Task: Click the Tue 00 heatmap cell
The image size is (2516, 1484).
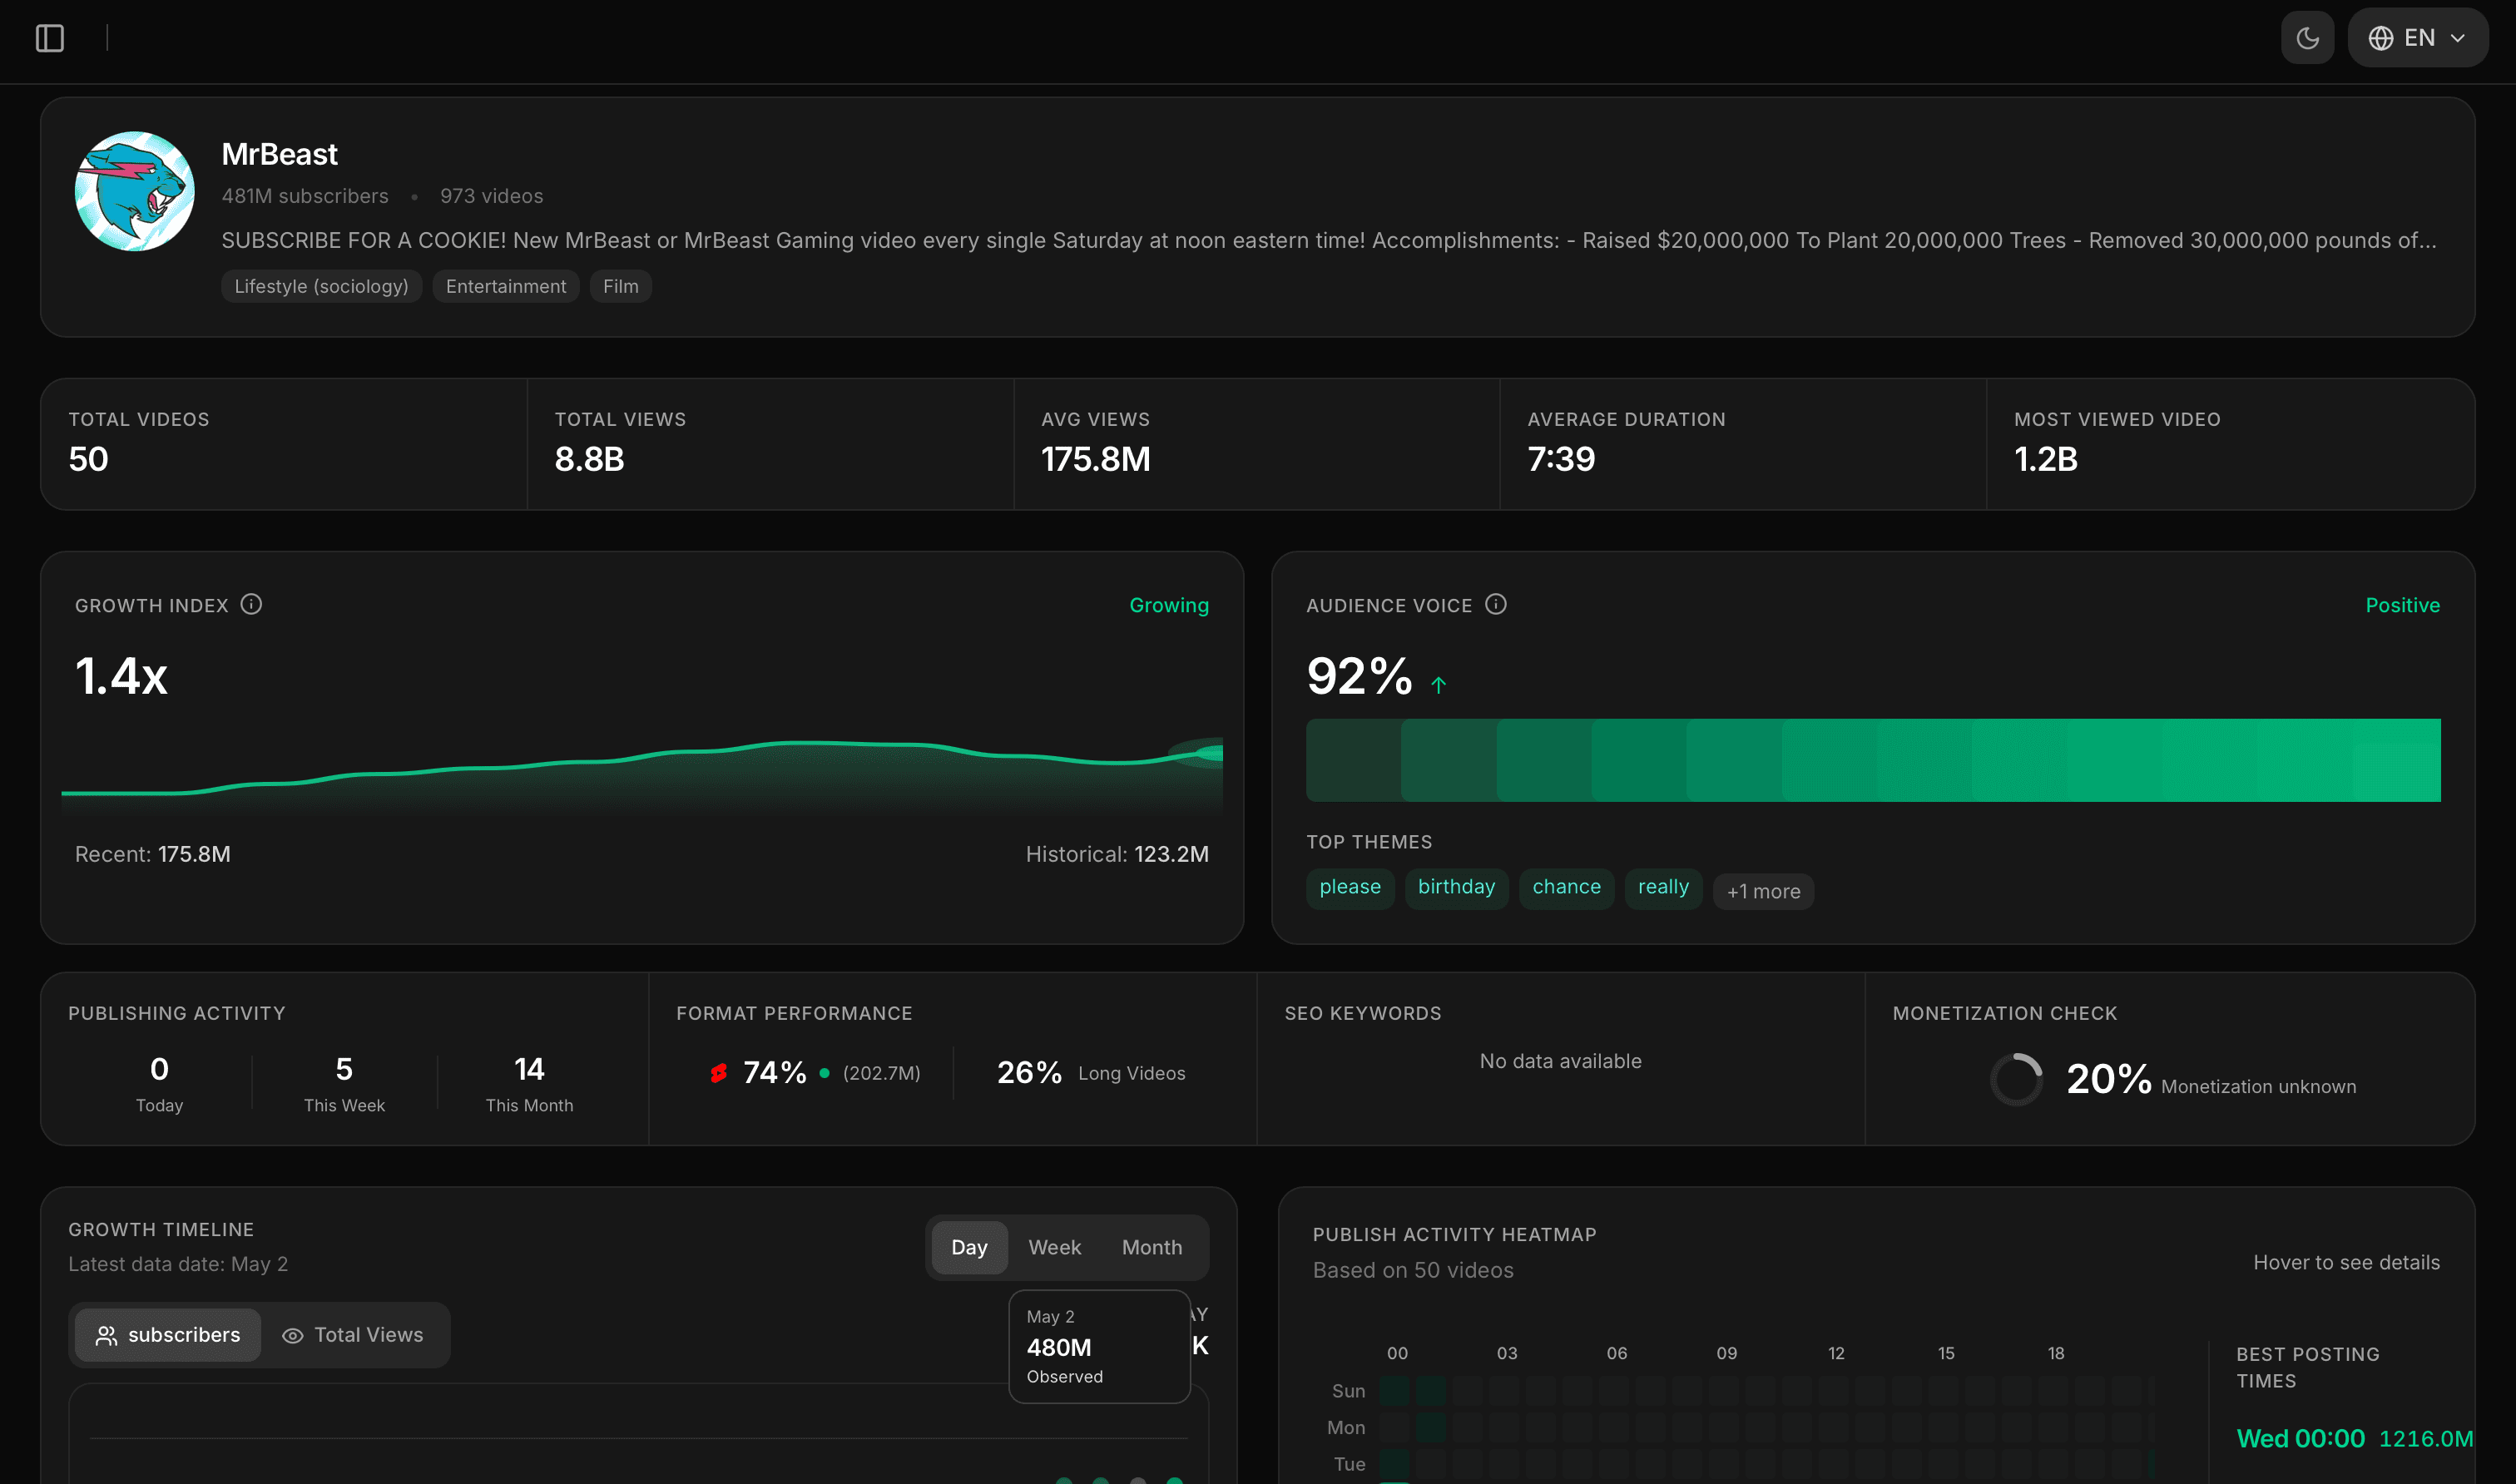Action: [1394, 1464]
